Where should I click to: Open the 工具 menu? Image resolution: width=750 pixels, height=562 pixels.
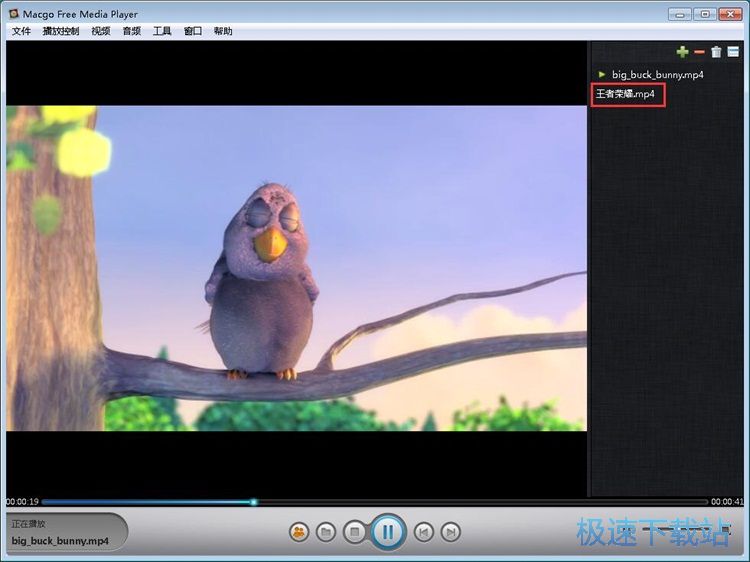point(162,31)
